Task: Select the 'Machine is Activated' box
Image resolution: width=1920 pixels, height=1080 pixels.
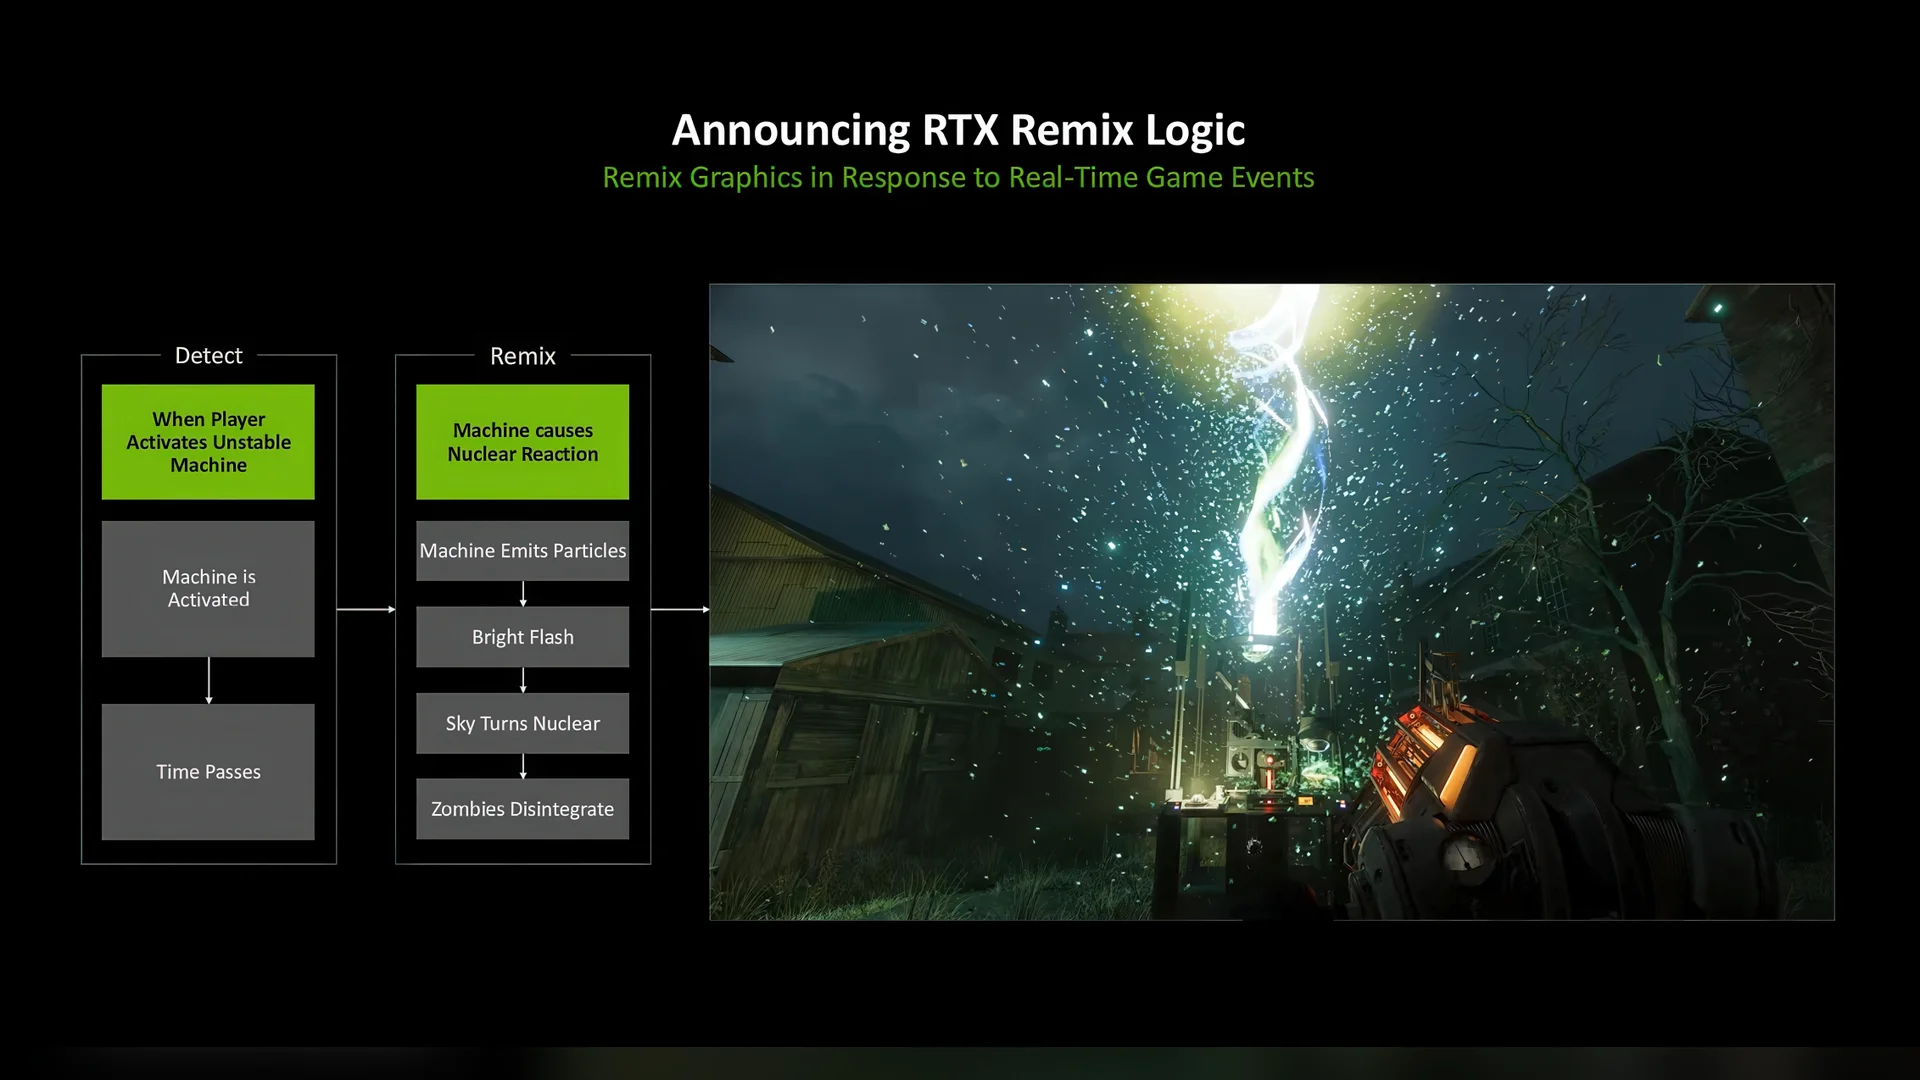Action: (208, 589)
